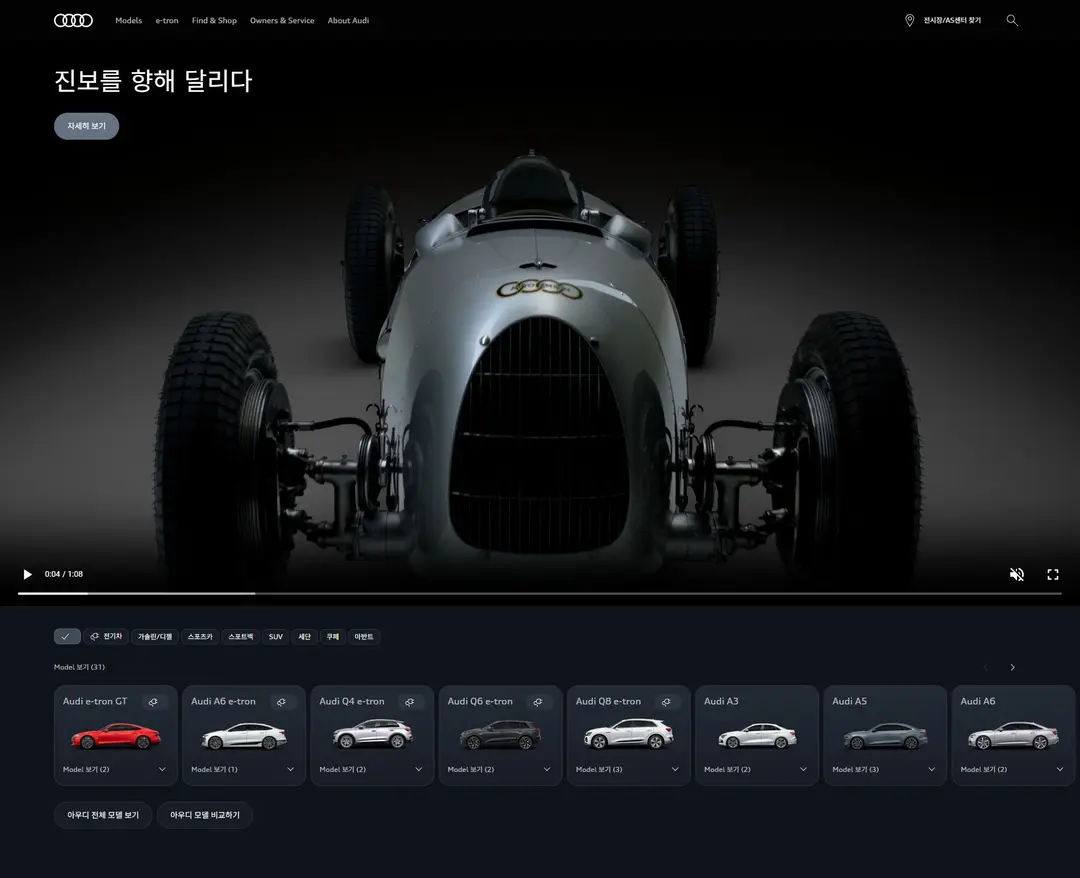This screenshot has width=1080, height=878.
Task: Click the Audi four-rings logo
Action: coord(73,21)
